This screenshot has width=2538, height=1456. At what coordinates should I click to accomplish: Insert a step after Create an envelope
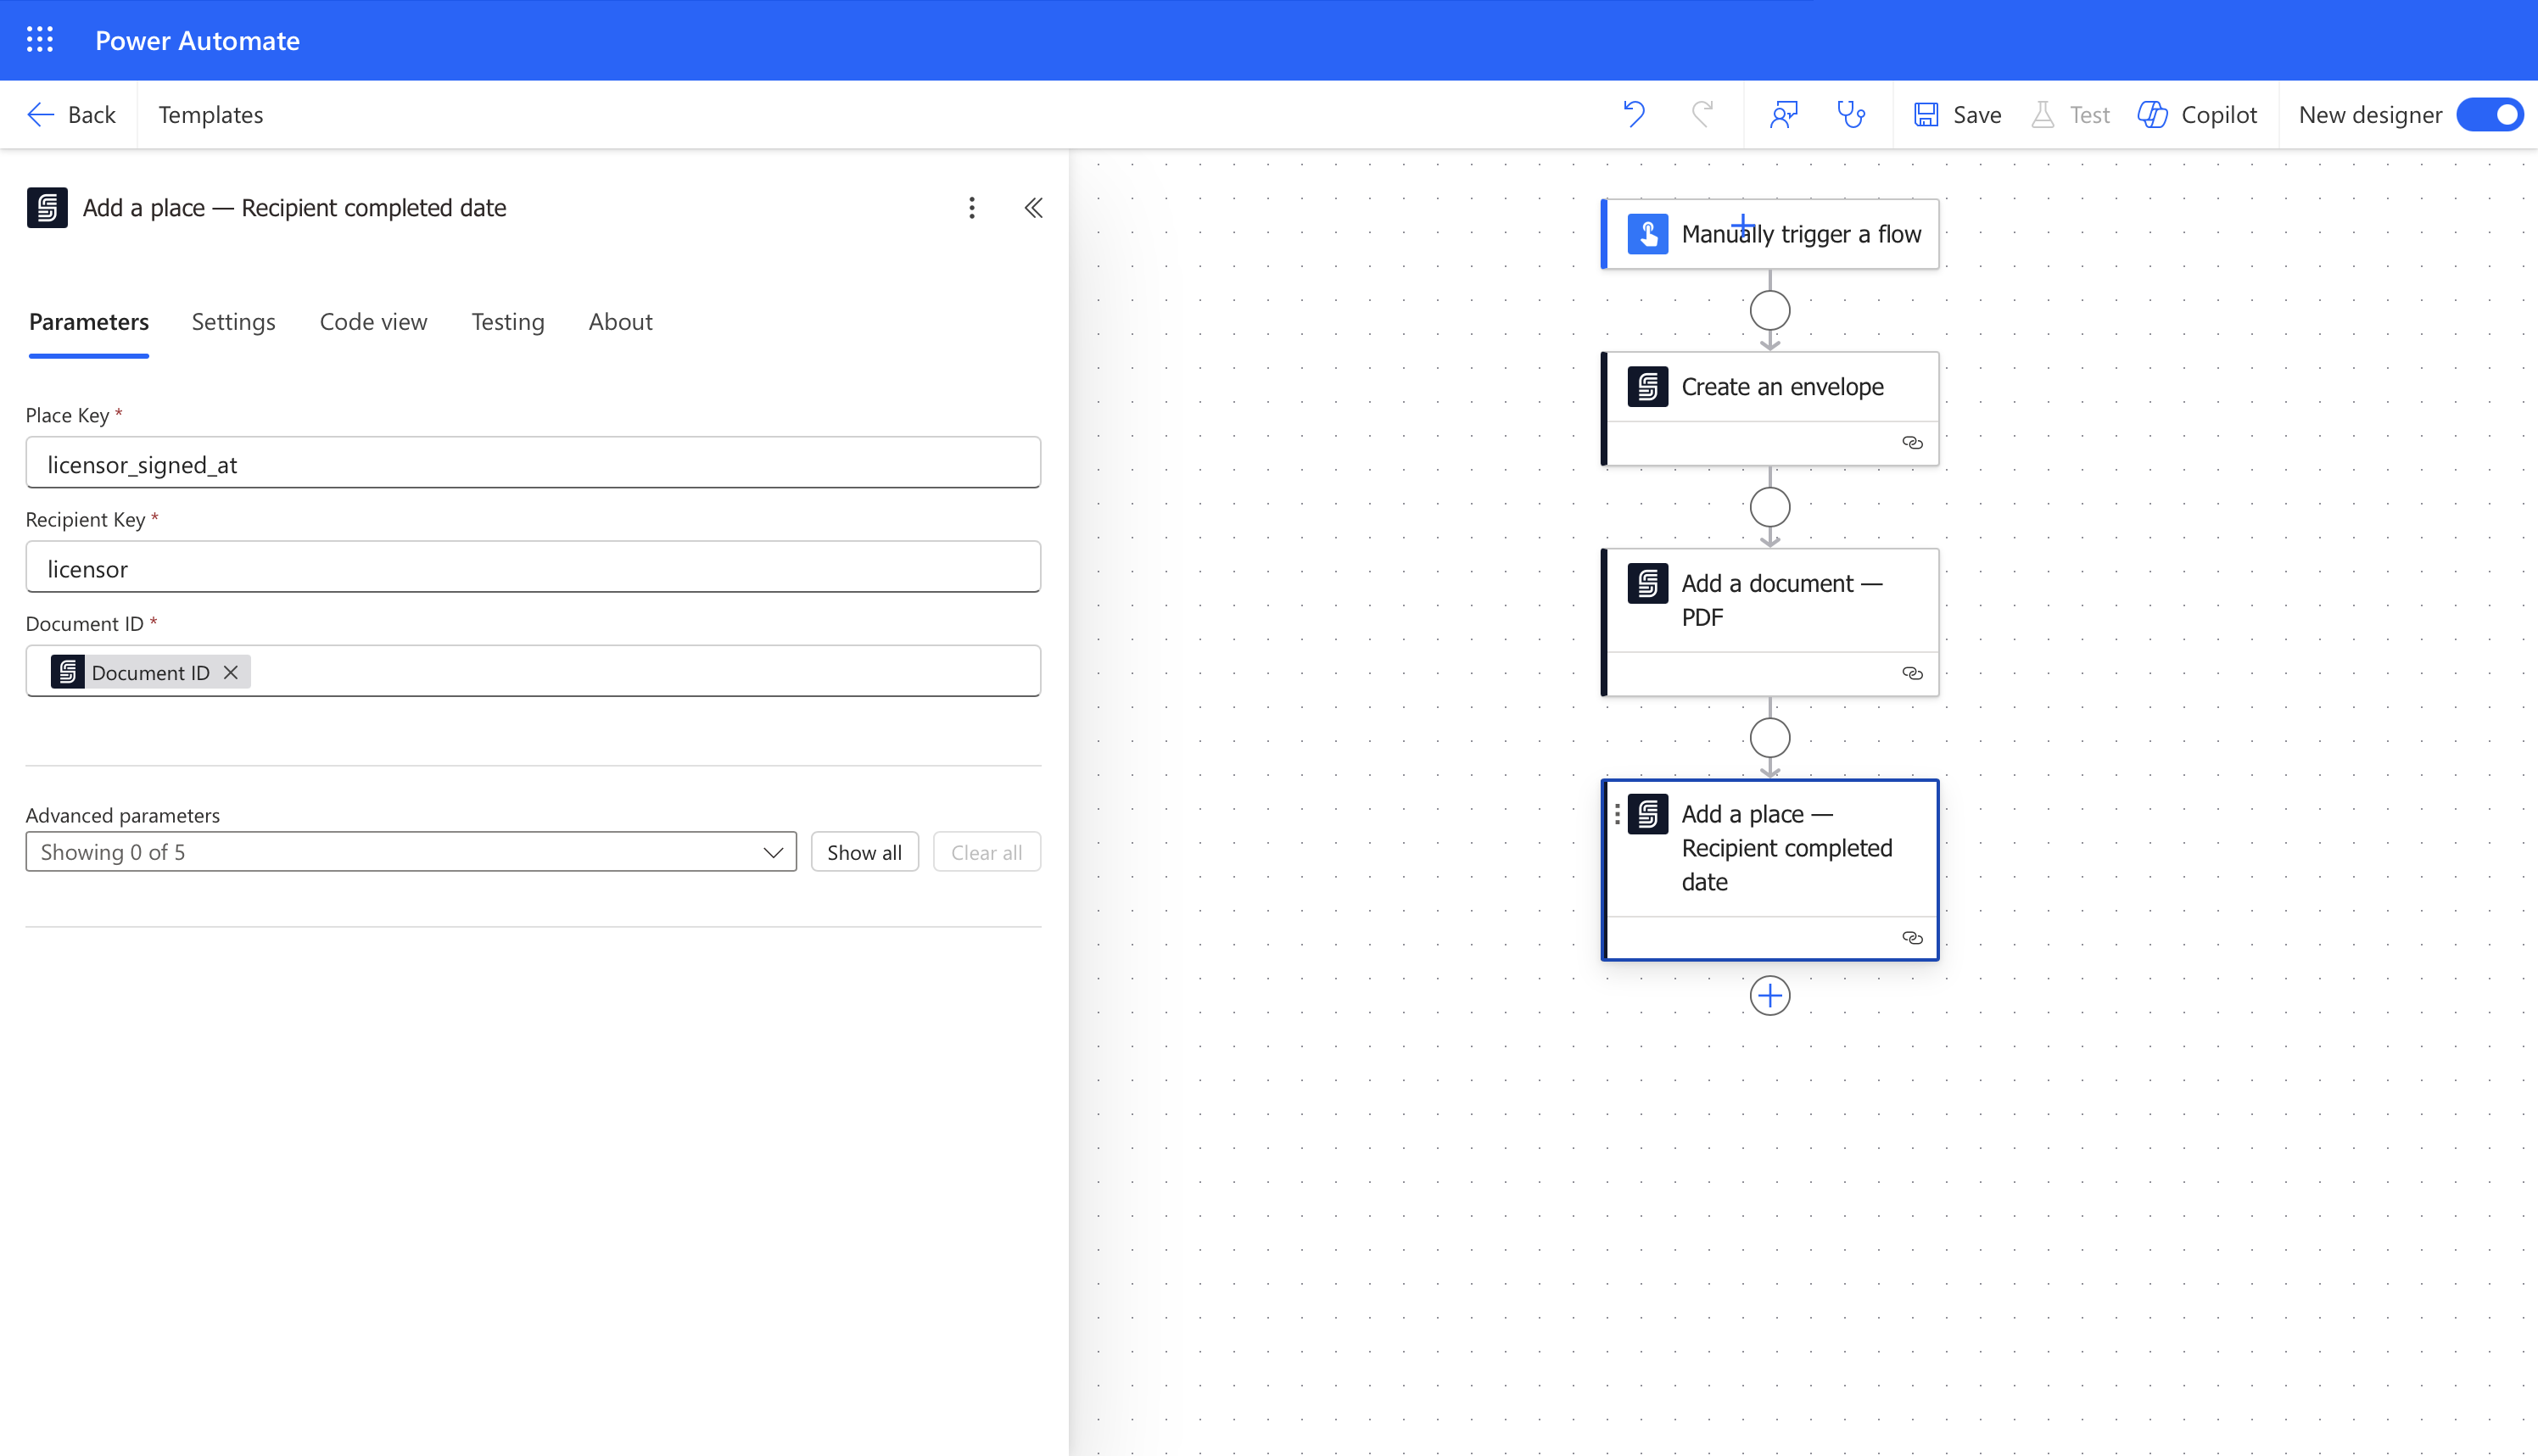coord(1770,507)
